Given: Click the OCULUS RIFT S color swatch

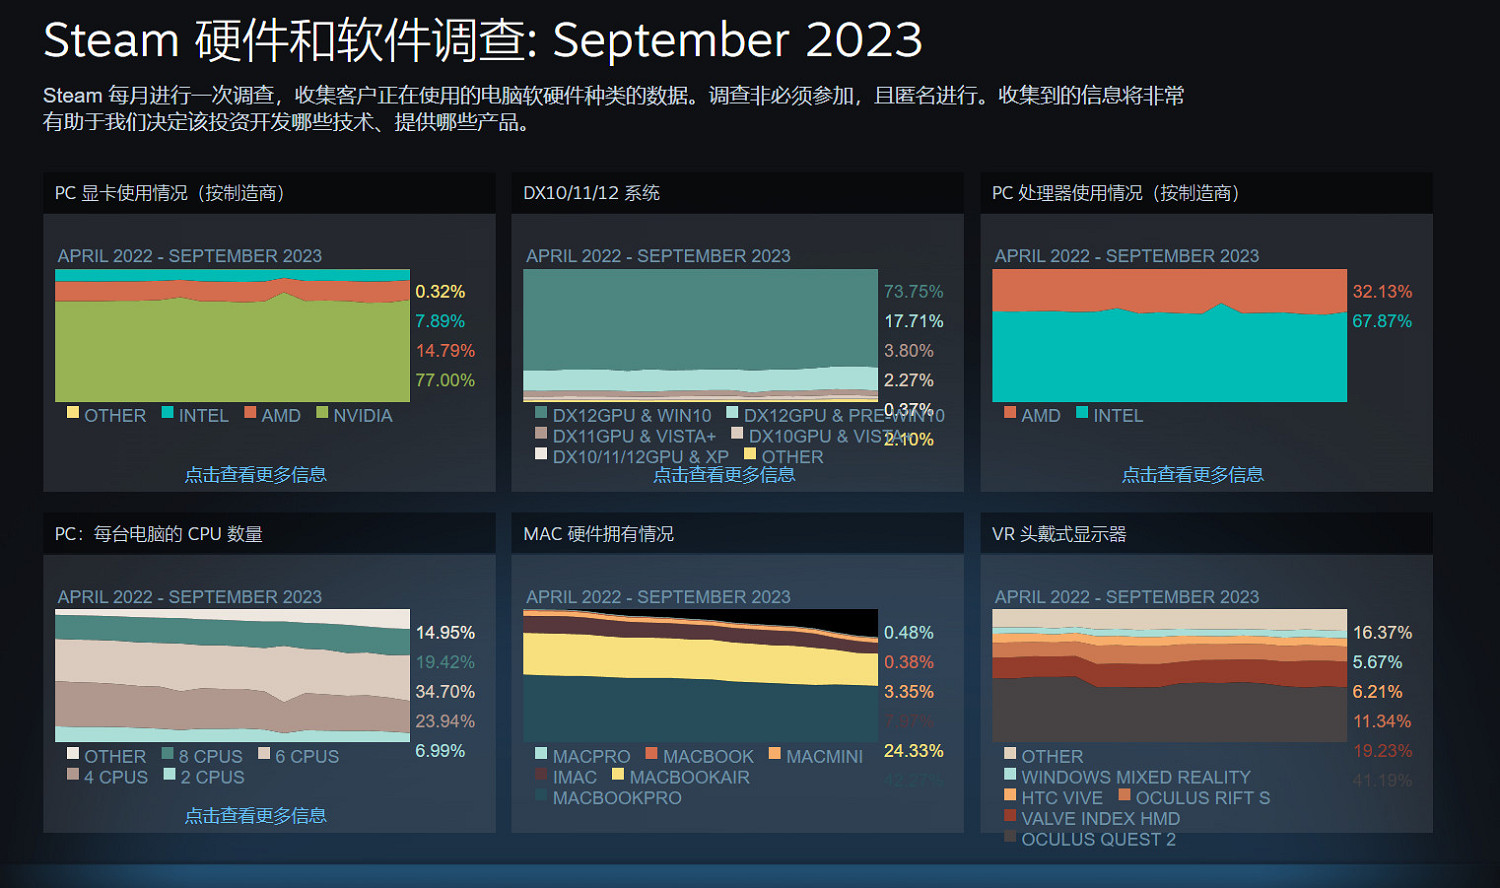Looking at the screenshot, I should pyautogui.click(x=1124, y=797).
